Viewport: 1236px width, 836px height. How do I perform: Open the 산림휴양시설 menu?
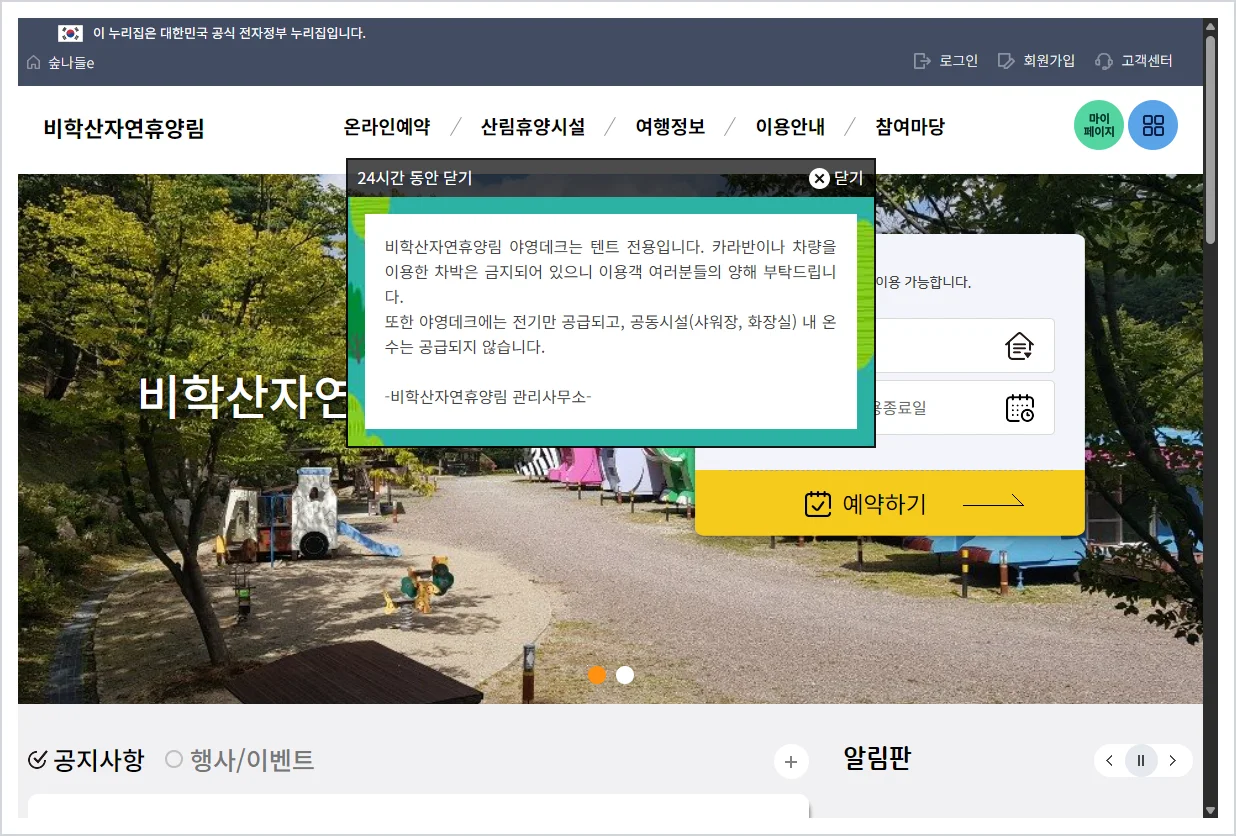(x=533, y=127)
